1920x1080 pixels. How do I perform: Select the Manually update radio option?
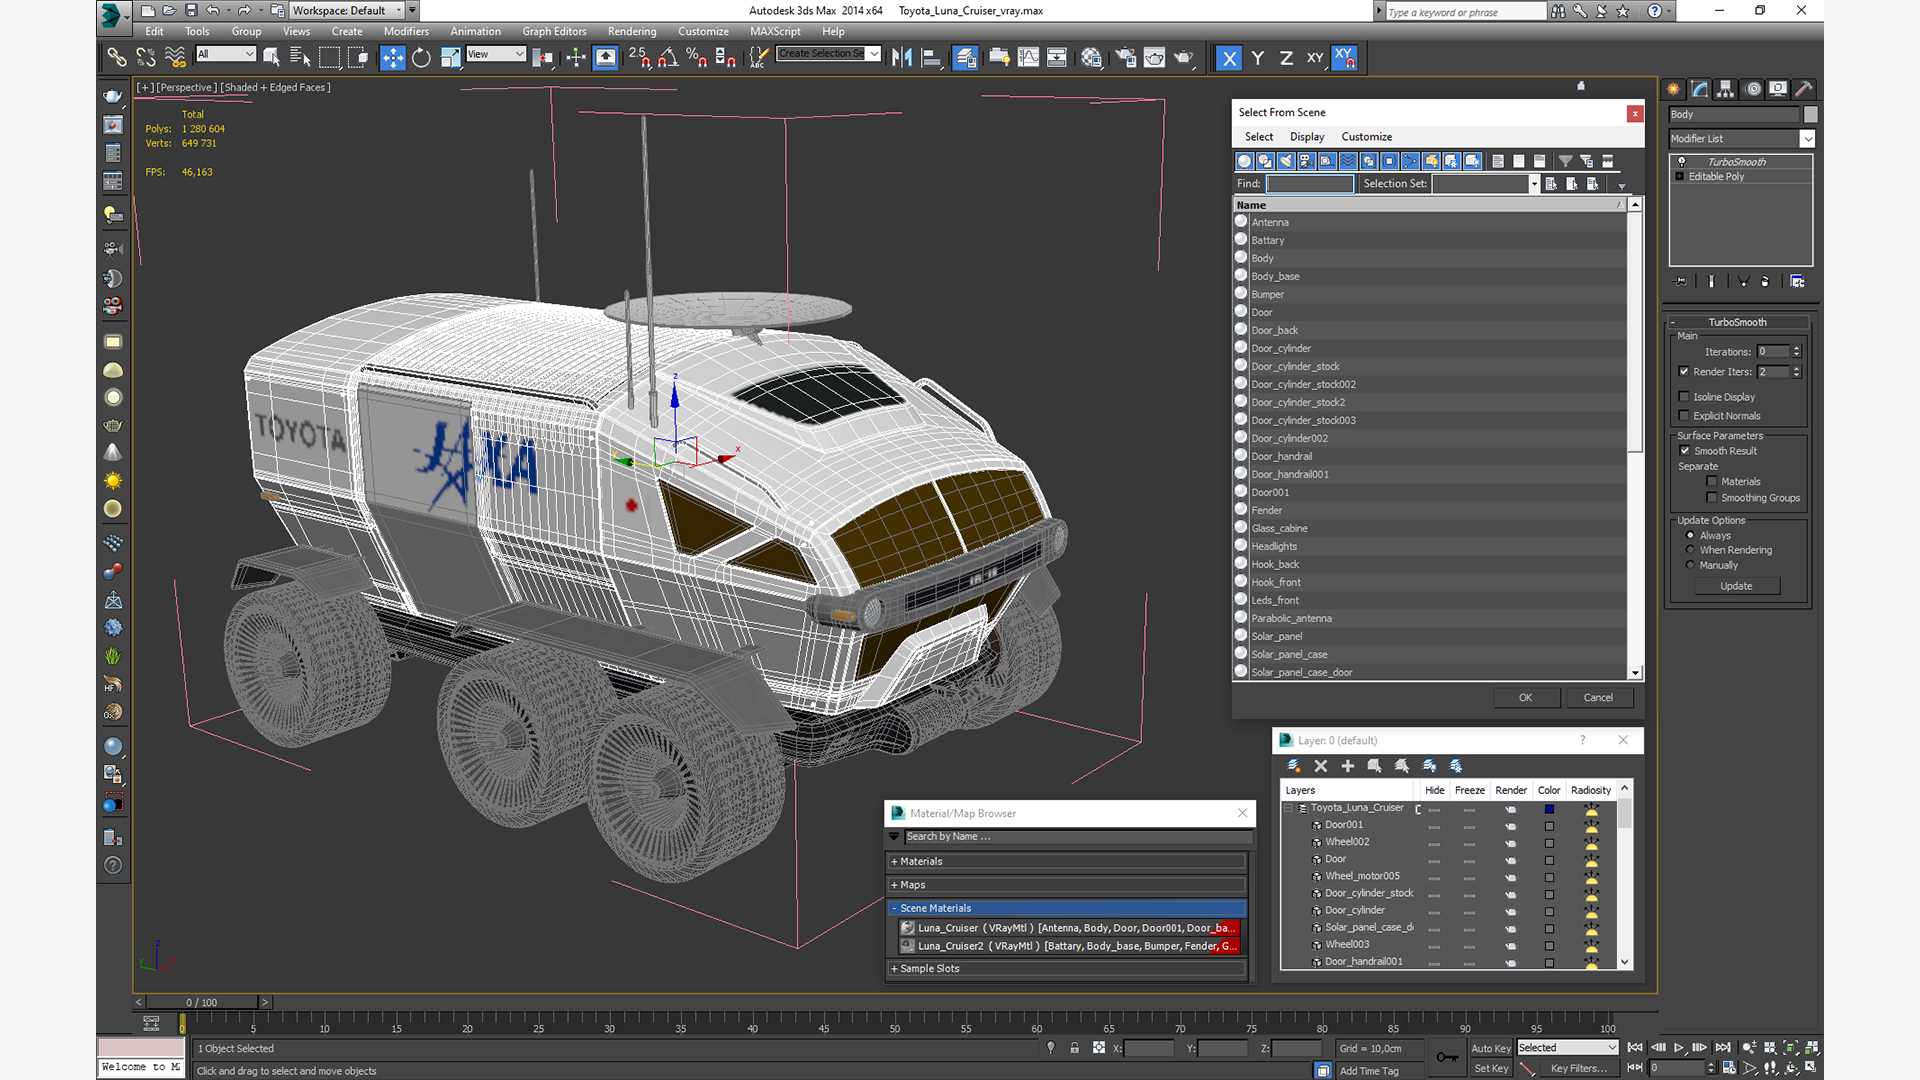(x=1690, y=565)
